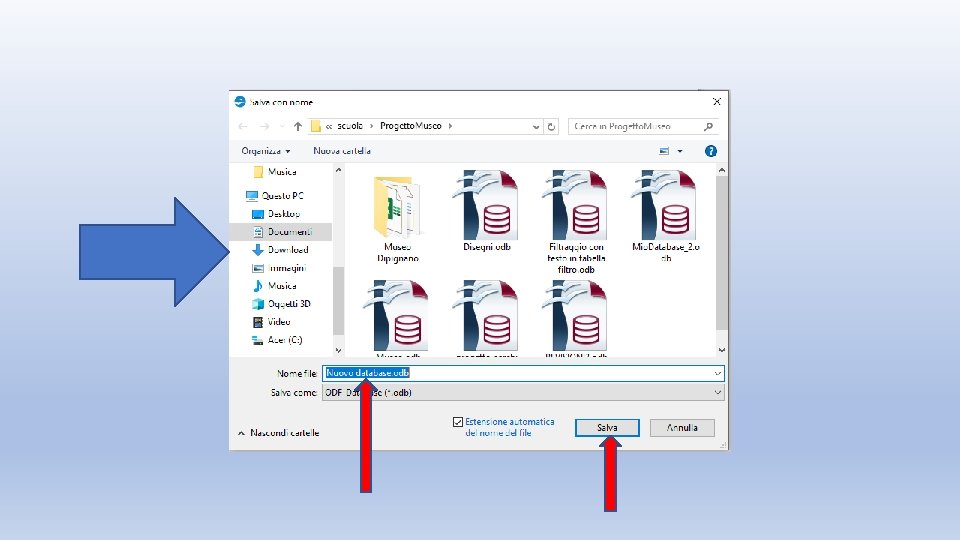Image resolution: width=960 pixels, height=540 pixels.
Task: Click the Annulla button
Action: click(681, 427)
